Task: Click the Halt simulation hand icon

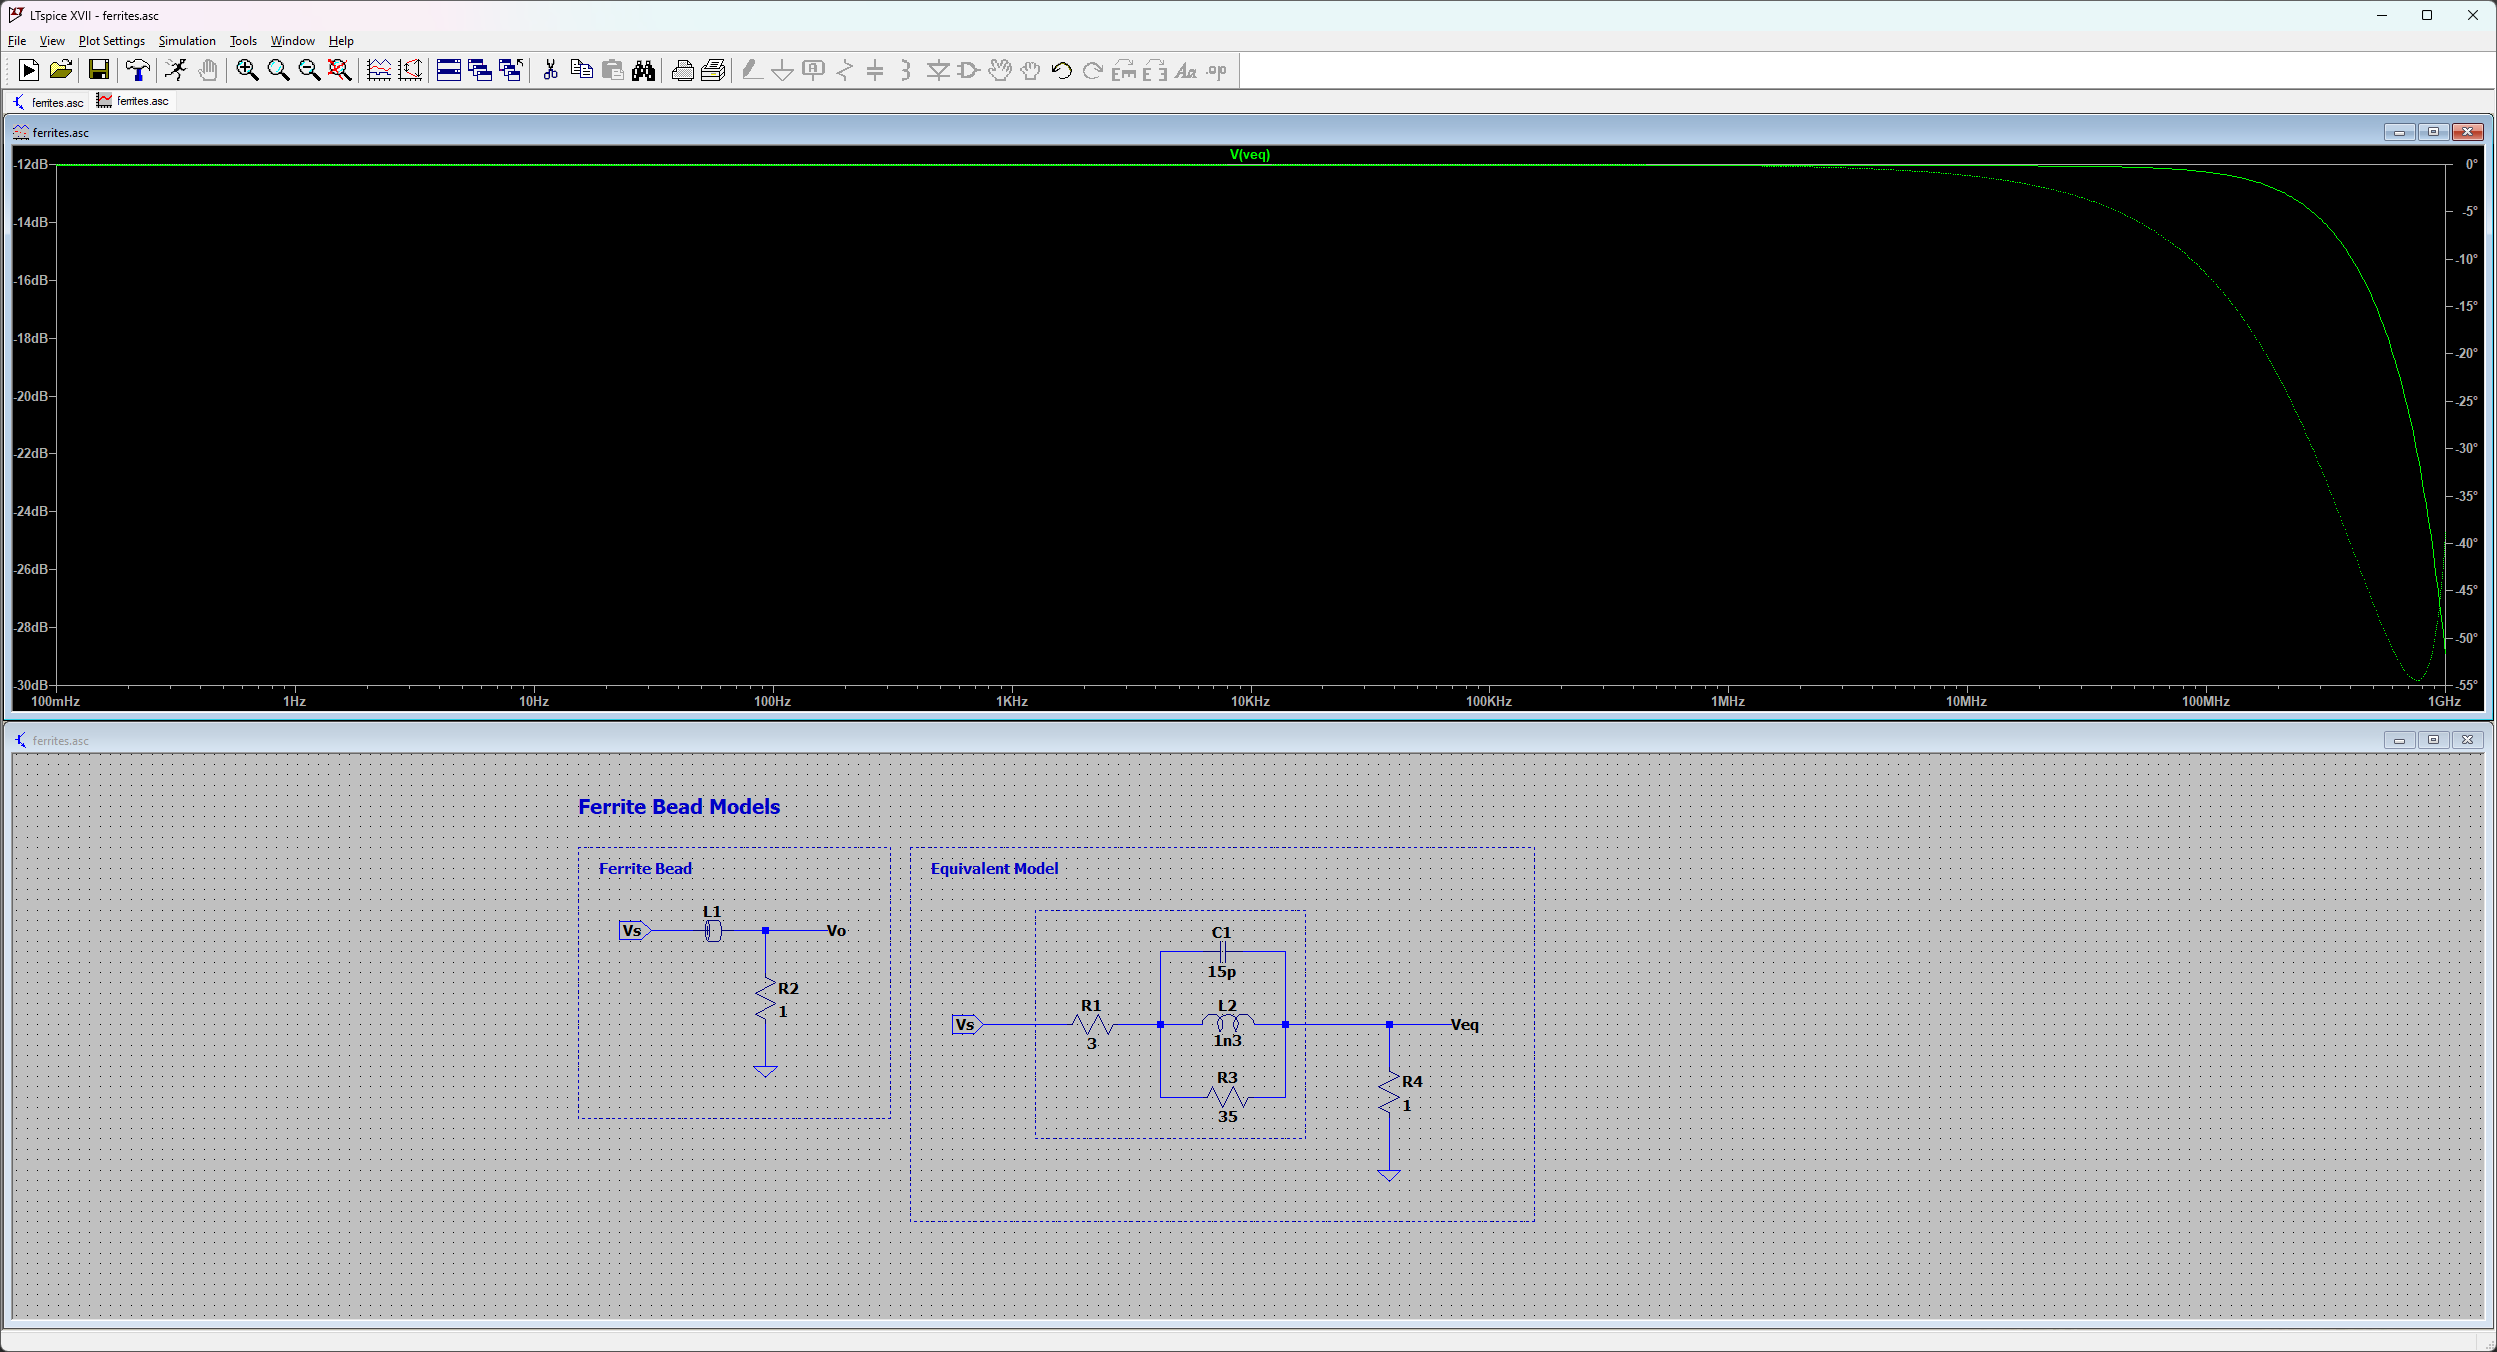Action: tap(208, 70)
